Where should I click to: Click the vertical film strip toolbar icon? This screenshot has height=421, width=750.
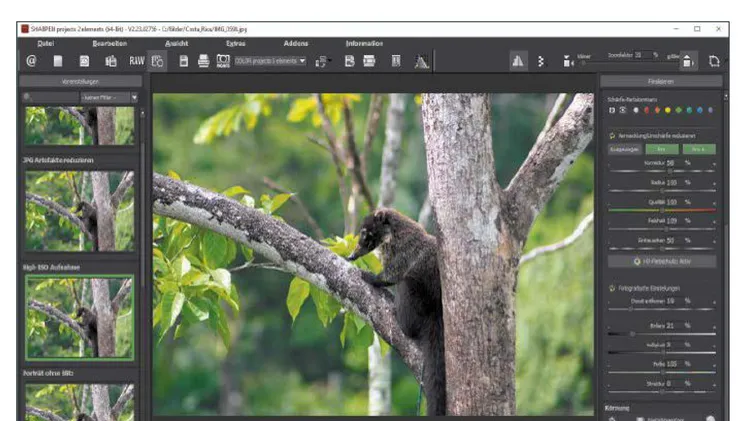tap(396, 61)
